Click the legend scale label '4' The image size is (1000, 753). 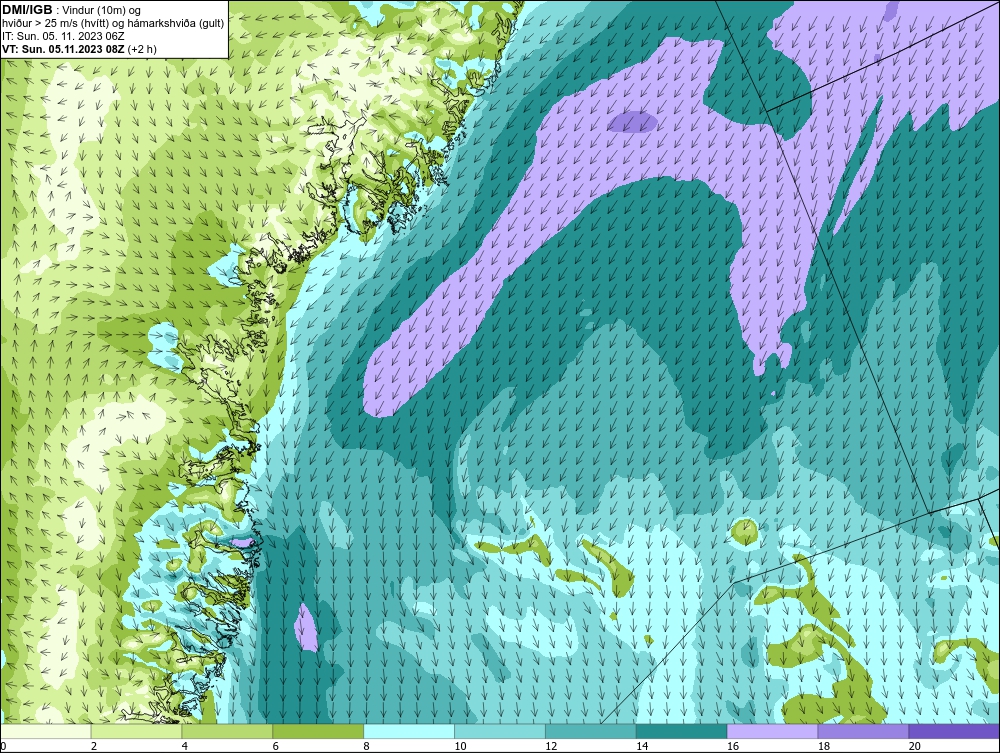(x=184, y=746)
